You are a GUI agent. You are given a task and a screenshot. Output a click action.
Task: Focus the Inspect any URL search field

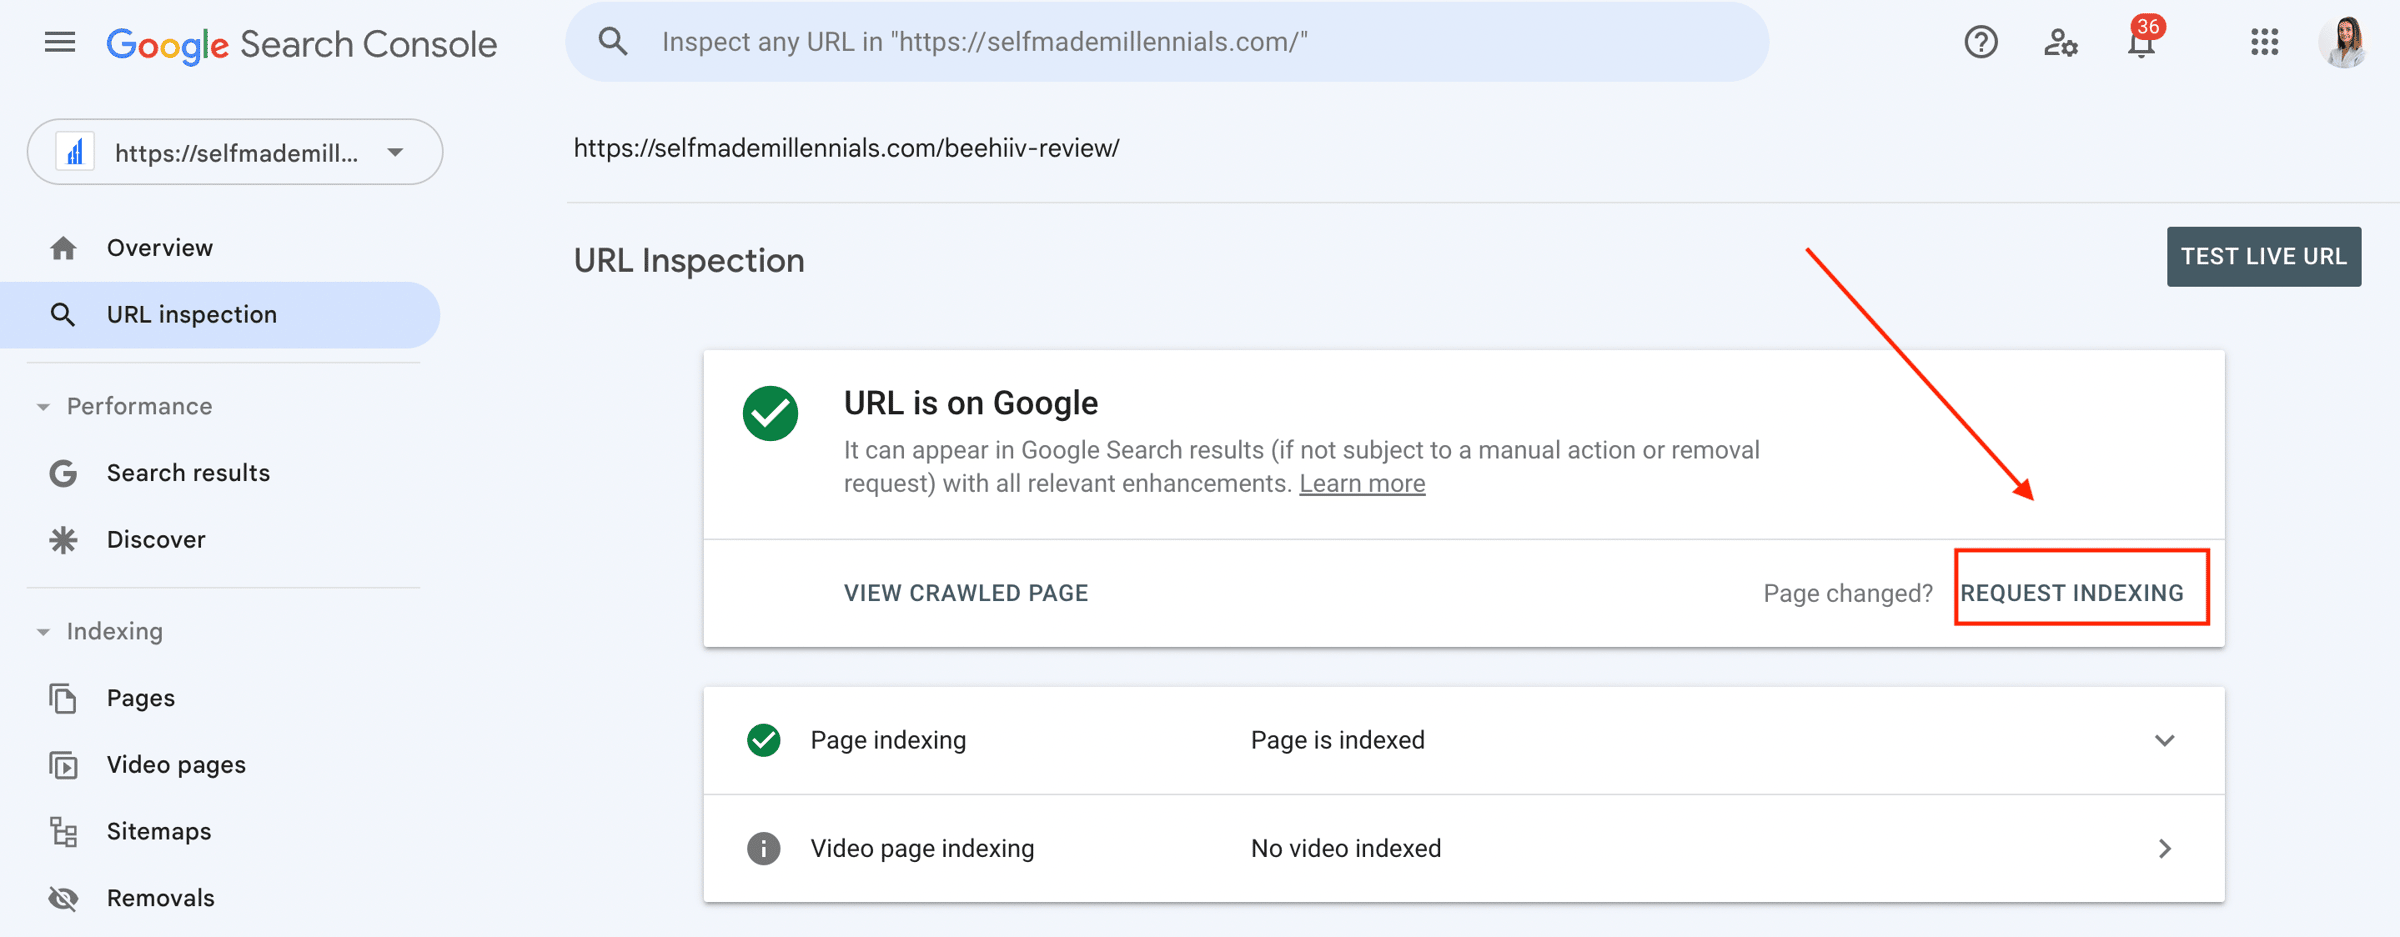click(1167, 42)
